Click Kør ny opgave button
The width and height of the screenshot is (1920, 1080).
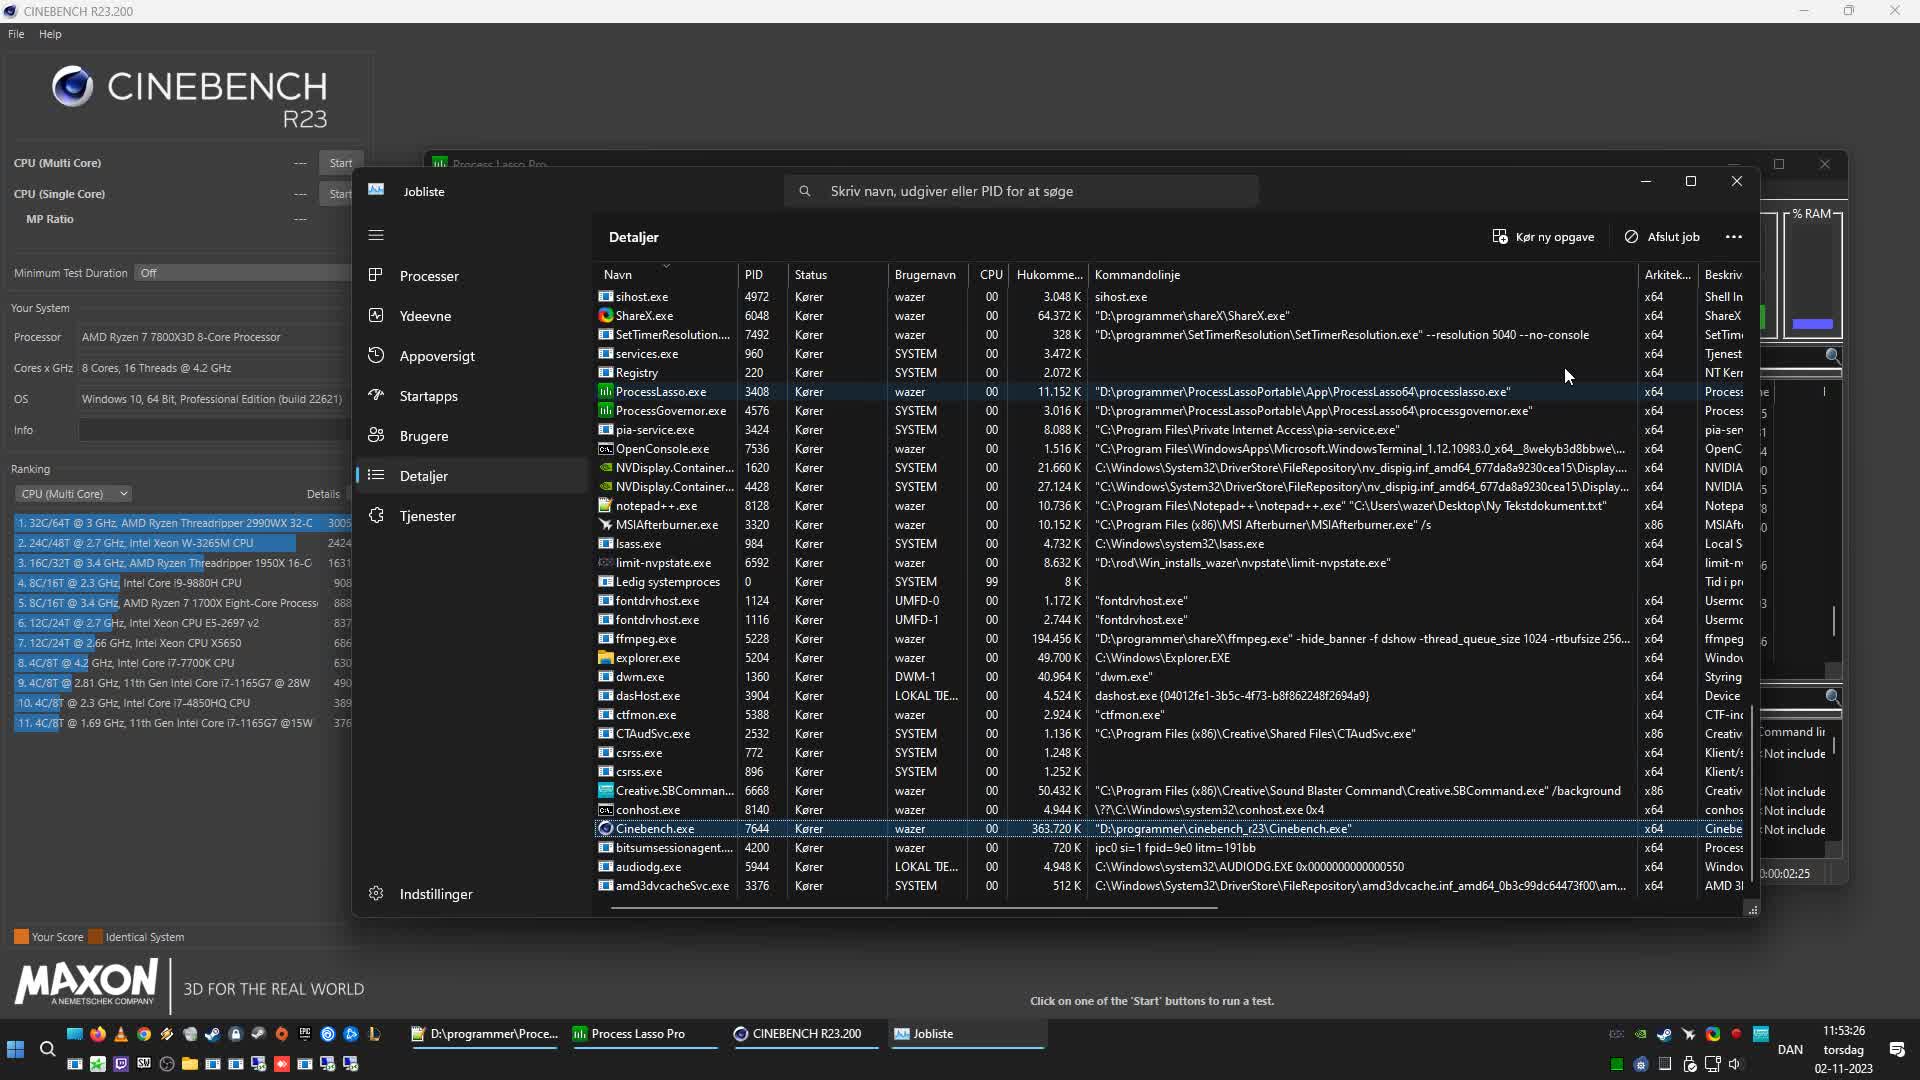1543,237
